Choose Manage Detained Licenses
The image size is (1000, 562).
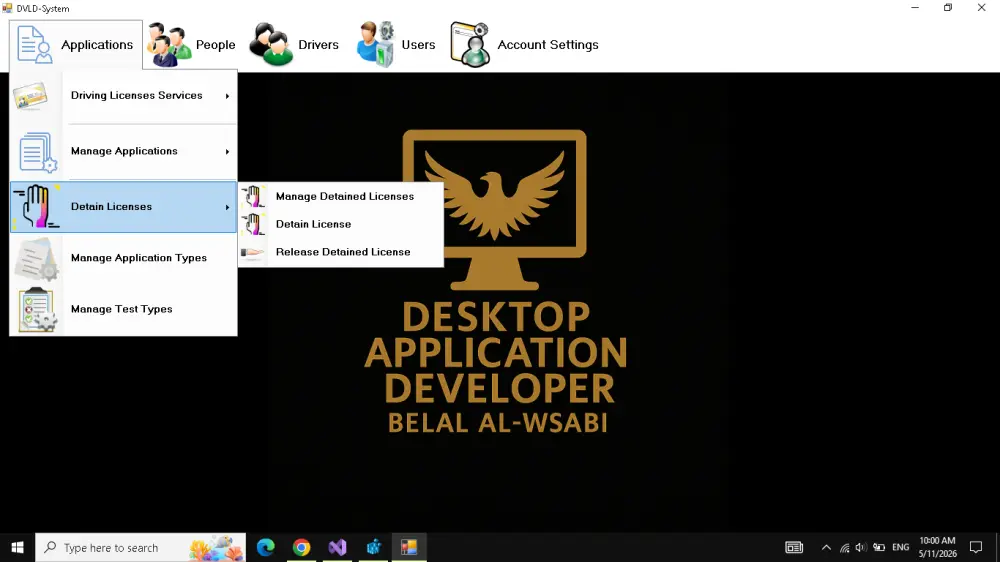[x=341, y=196]
